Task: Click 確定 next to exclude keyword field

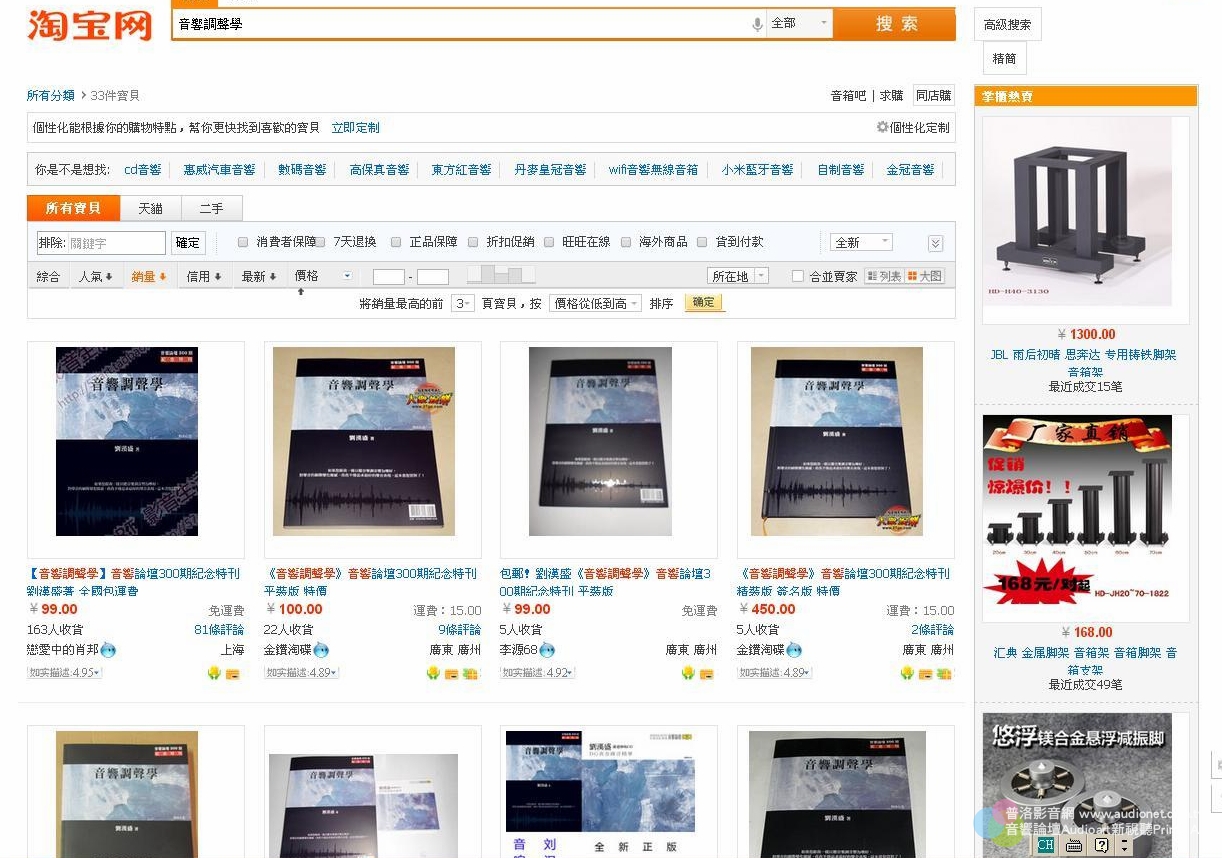Action: (188, 242)
